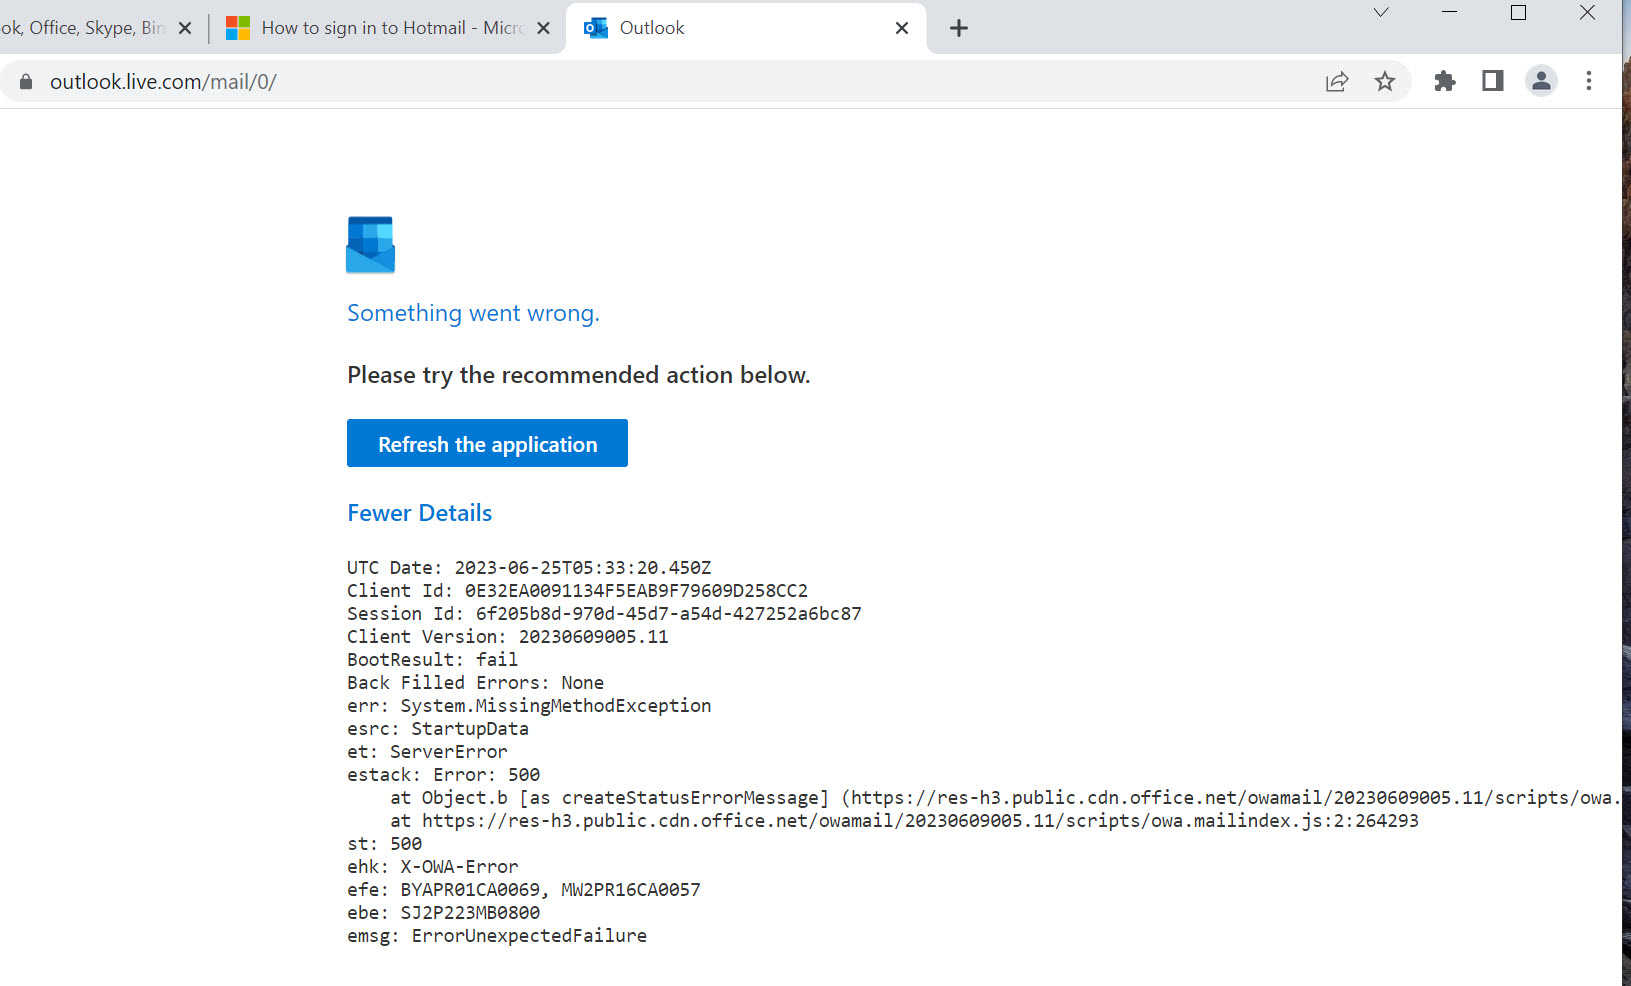Minimize the browser window
The height and width of the screenshot is (986, 1631).
(x=1449, y=13)
